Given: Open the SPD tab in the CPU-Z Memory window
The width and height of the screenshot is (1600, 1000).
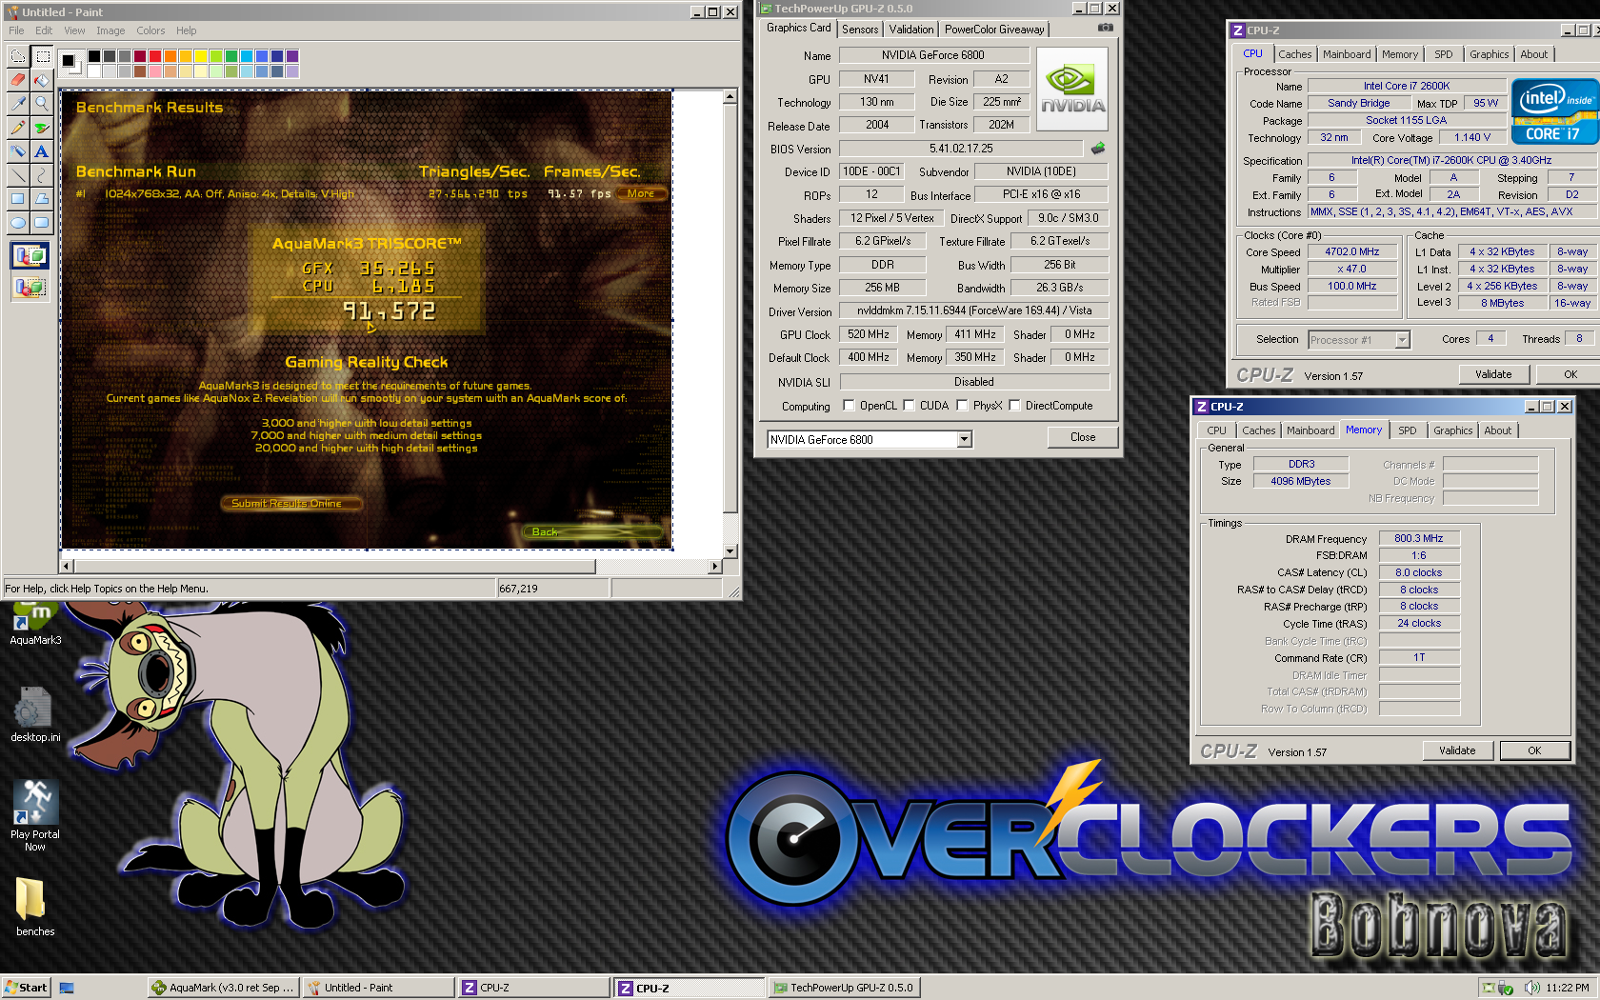Looking at the screenshot, I should (x=1407, y=430).
